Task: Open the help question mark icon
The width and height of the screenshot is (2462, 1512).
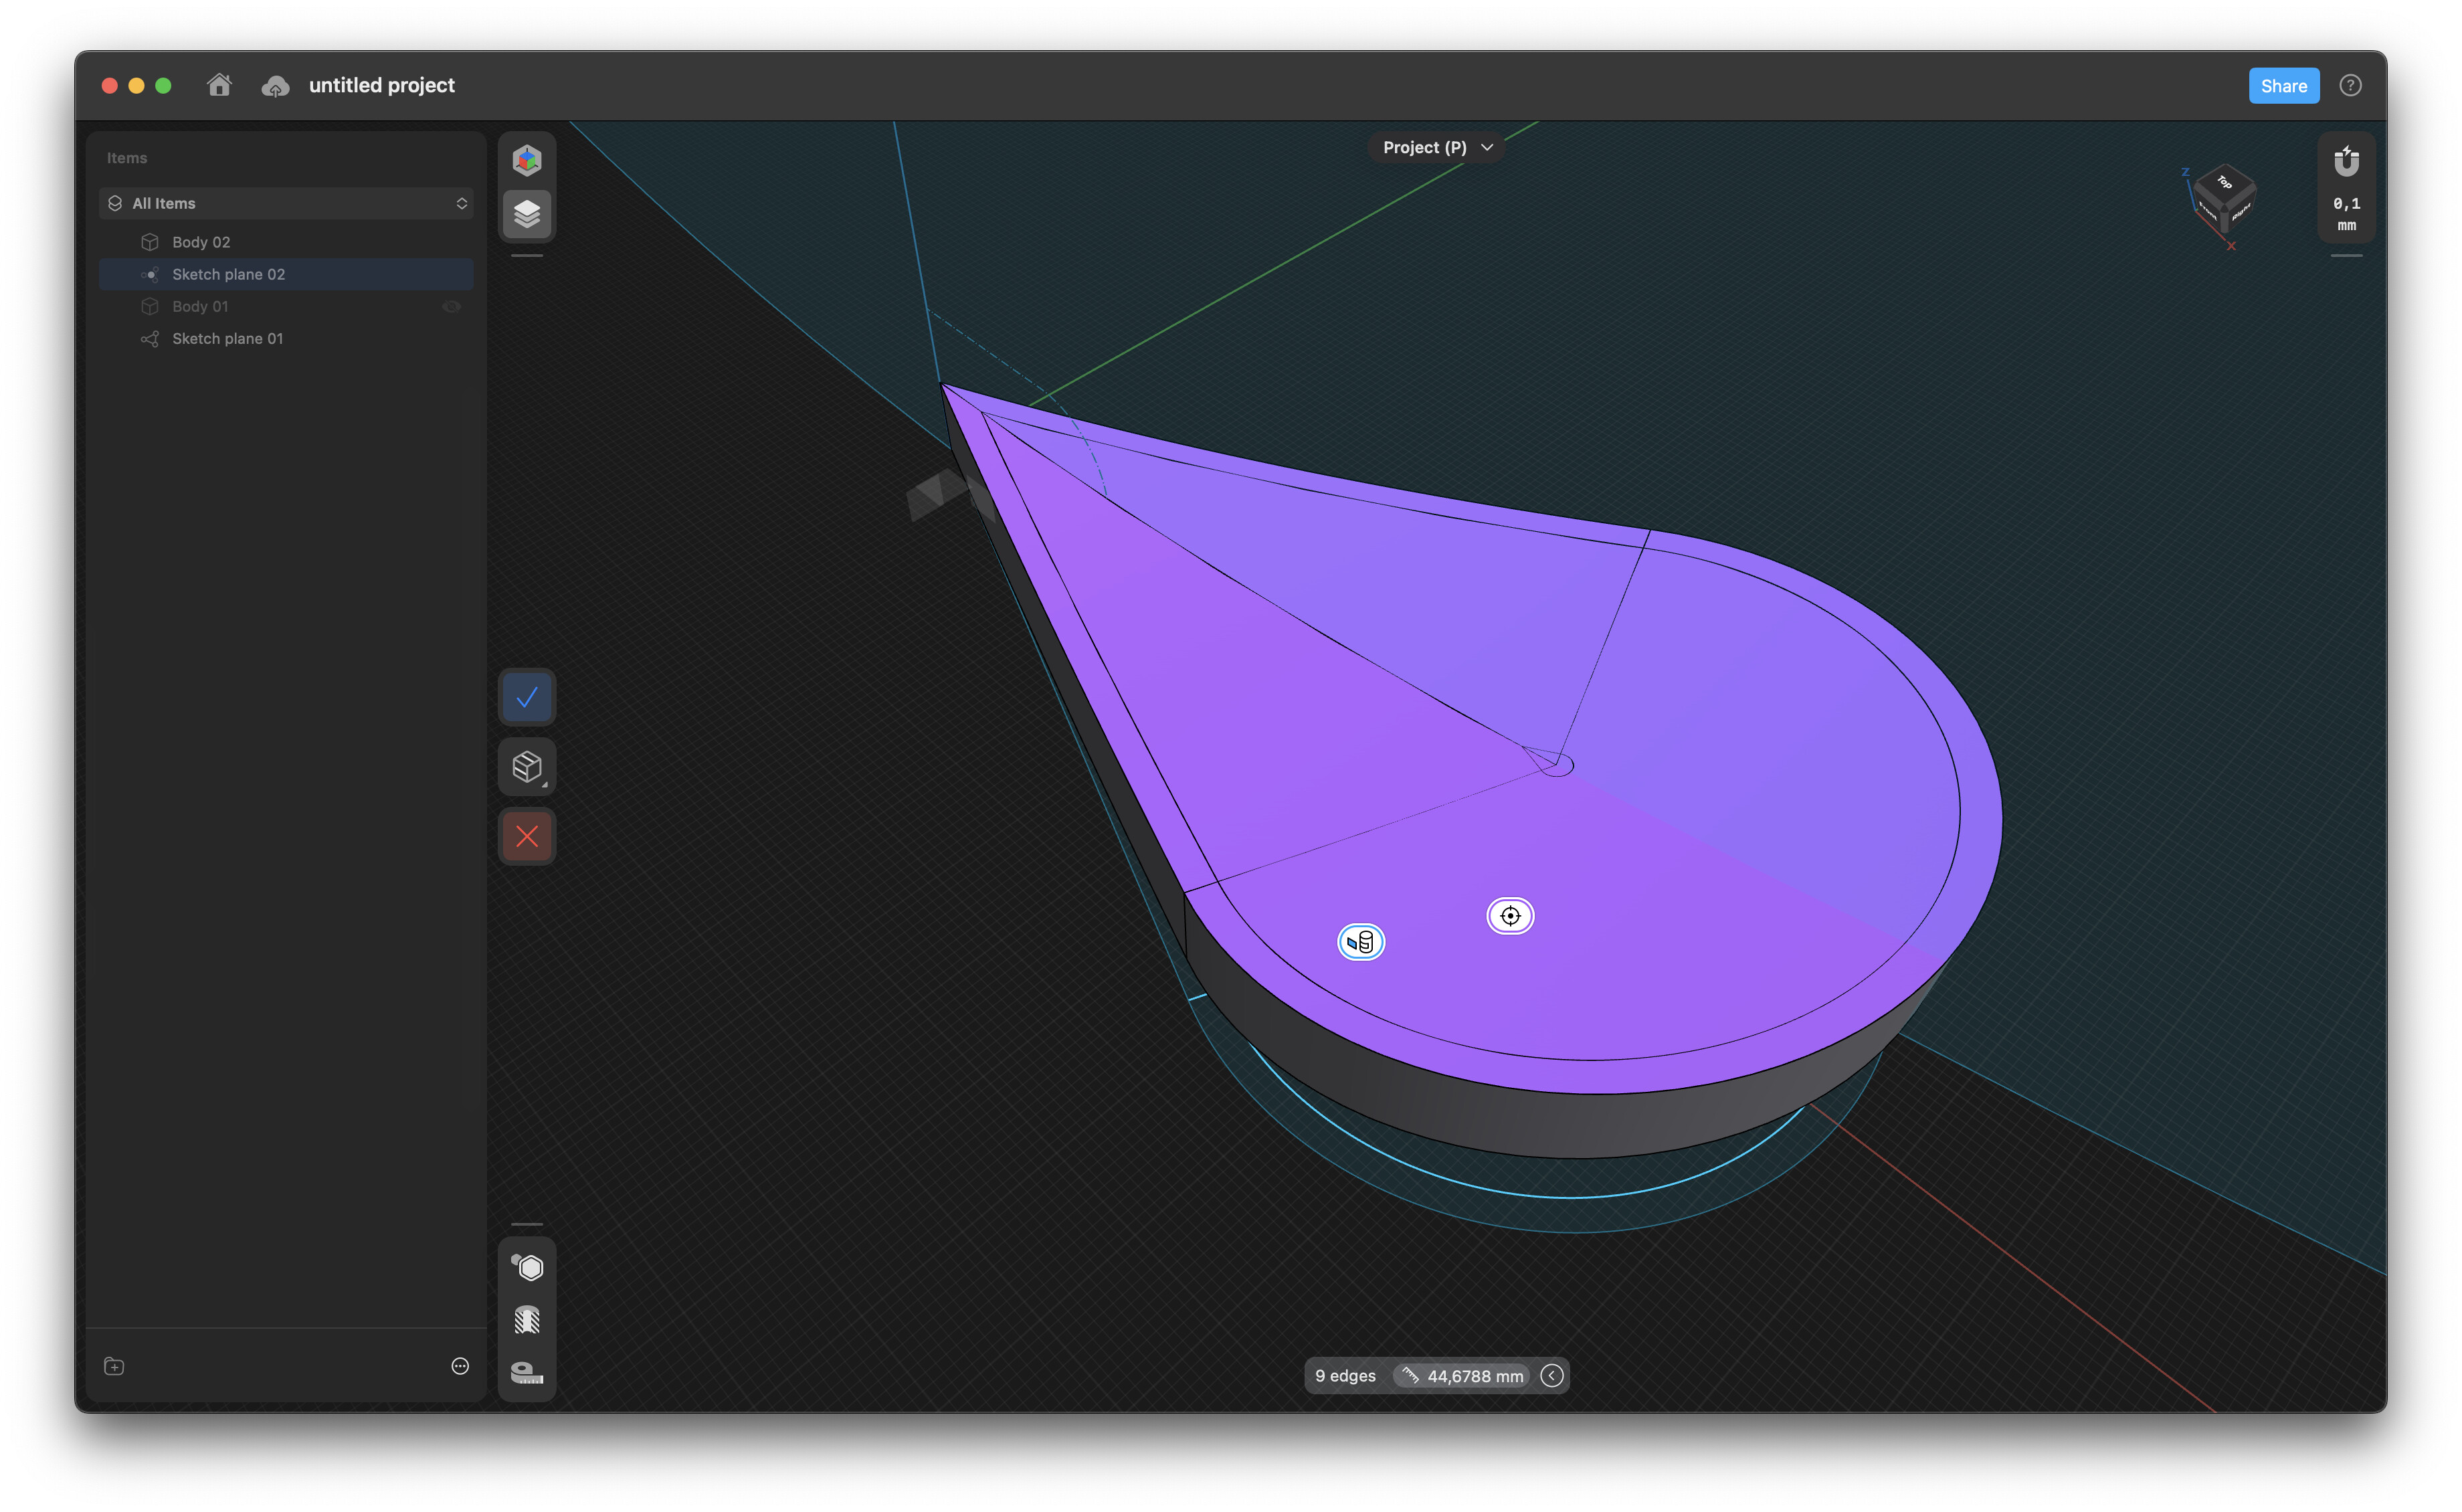Action: point(2350,86)
